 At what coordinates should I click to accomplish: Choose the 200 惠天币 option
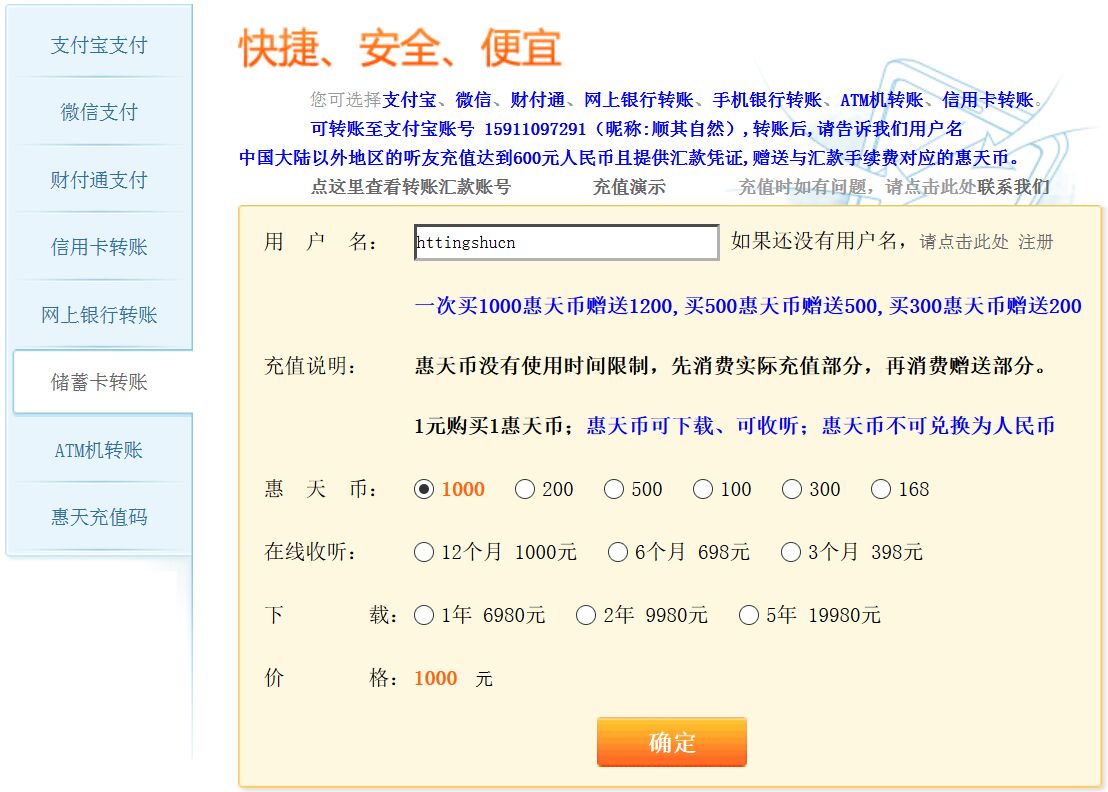(x=524, y=489)
